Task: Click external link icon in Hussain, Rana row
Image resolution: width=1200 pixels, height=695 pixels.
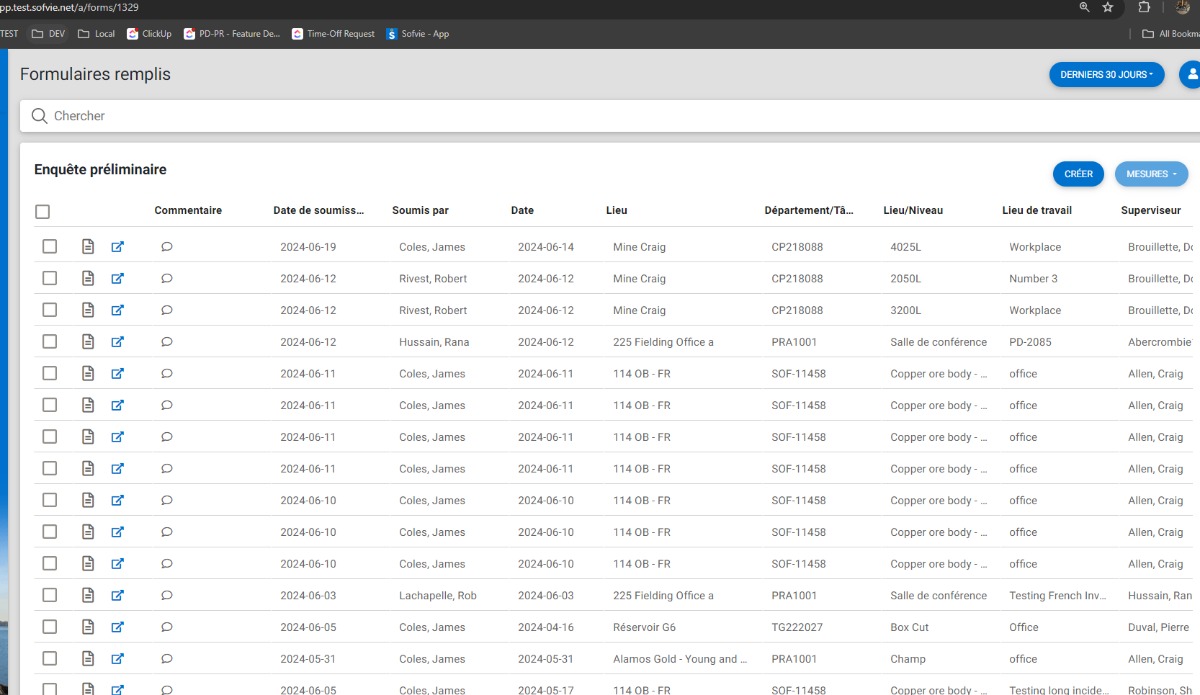Action: pos(117,342)
